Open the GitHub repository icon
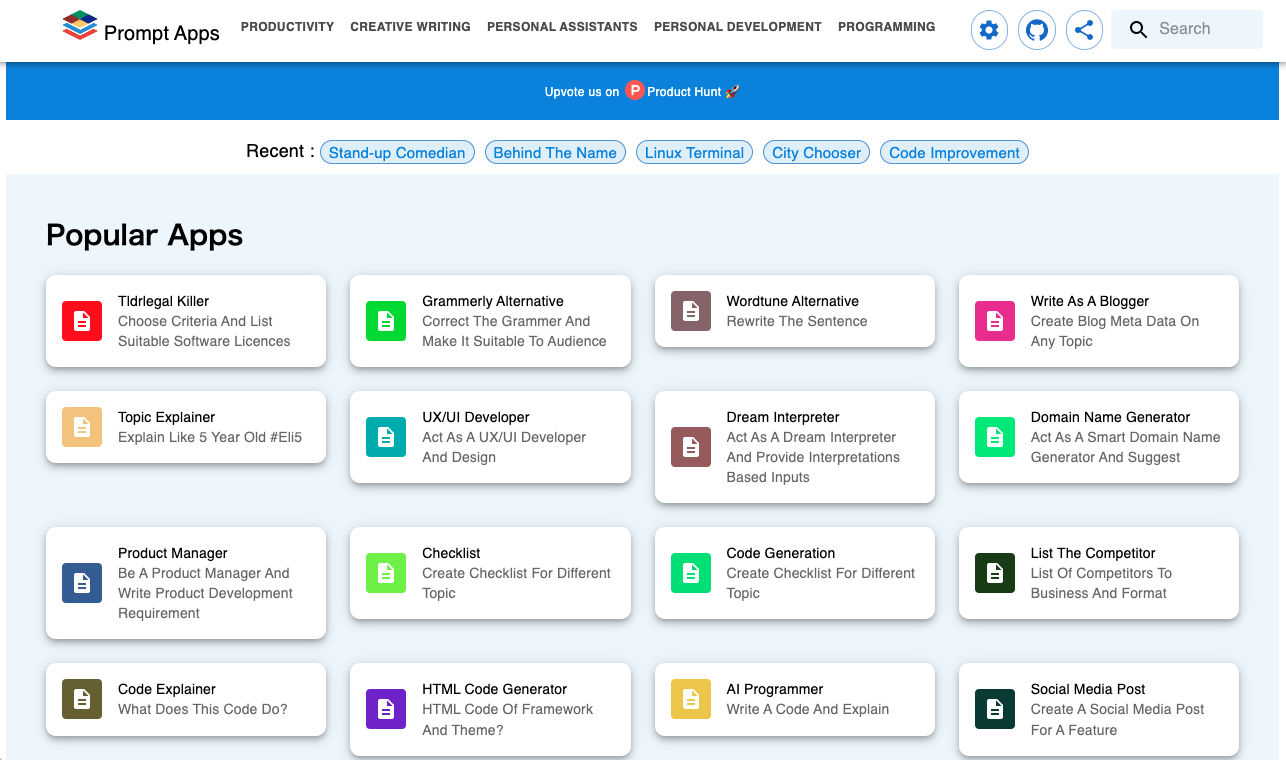The height and width of the screenshot is (760, 1286). (1037, 31)
